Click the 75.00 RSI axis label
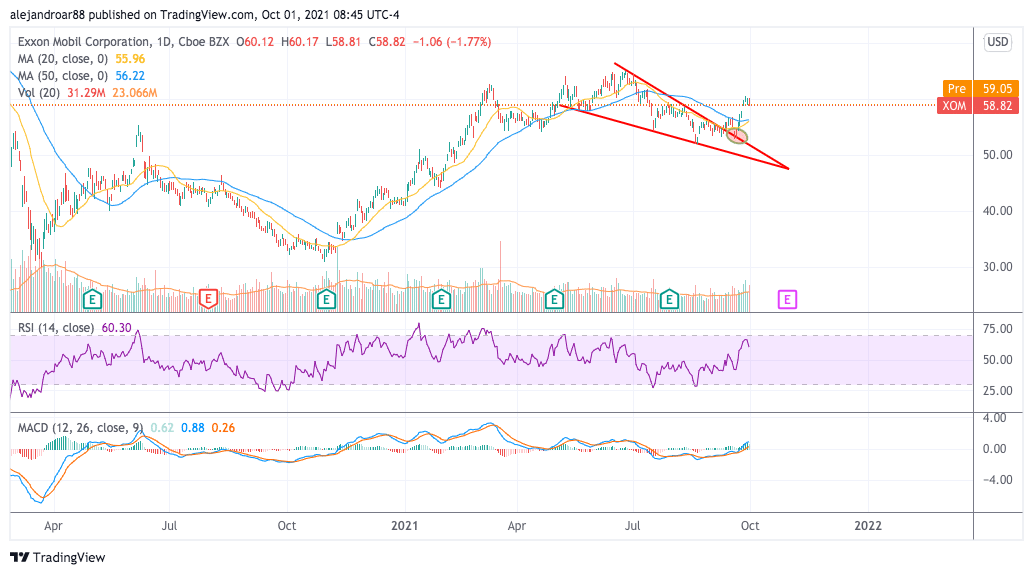The height and width of the screenshot is (575, 1033). [997, 329]
